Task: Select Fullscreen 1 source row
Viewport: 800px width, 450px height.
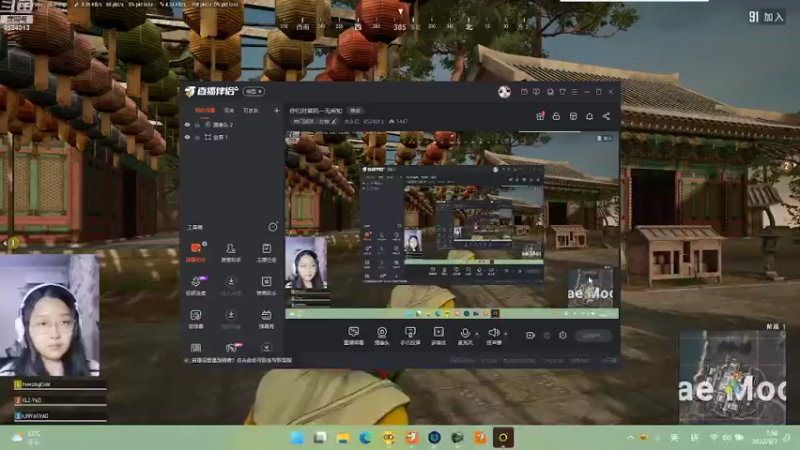Action: pos(232,137)
